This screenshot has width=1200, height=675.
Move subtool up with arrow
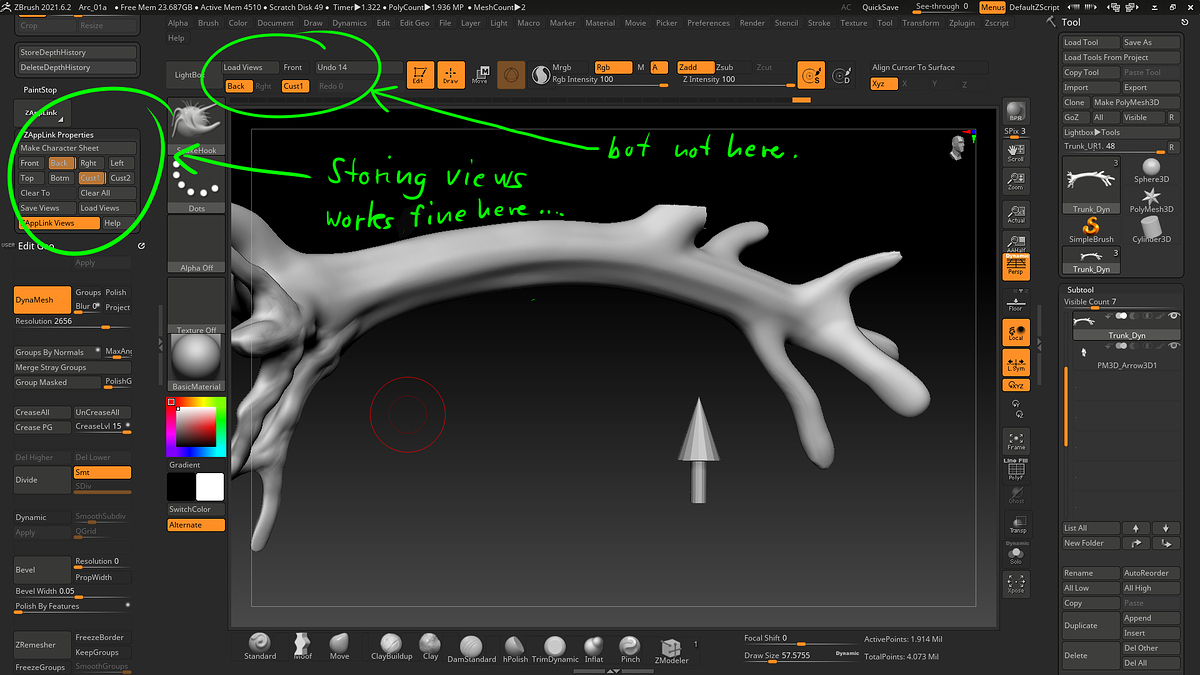[1135, 528]
